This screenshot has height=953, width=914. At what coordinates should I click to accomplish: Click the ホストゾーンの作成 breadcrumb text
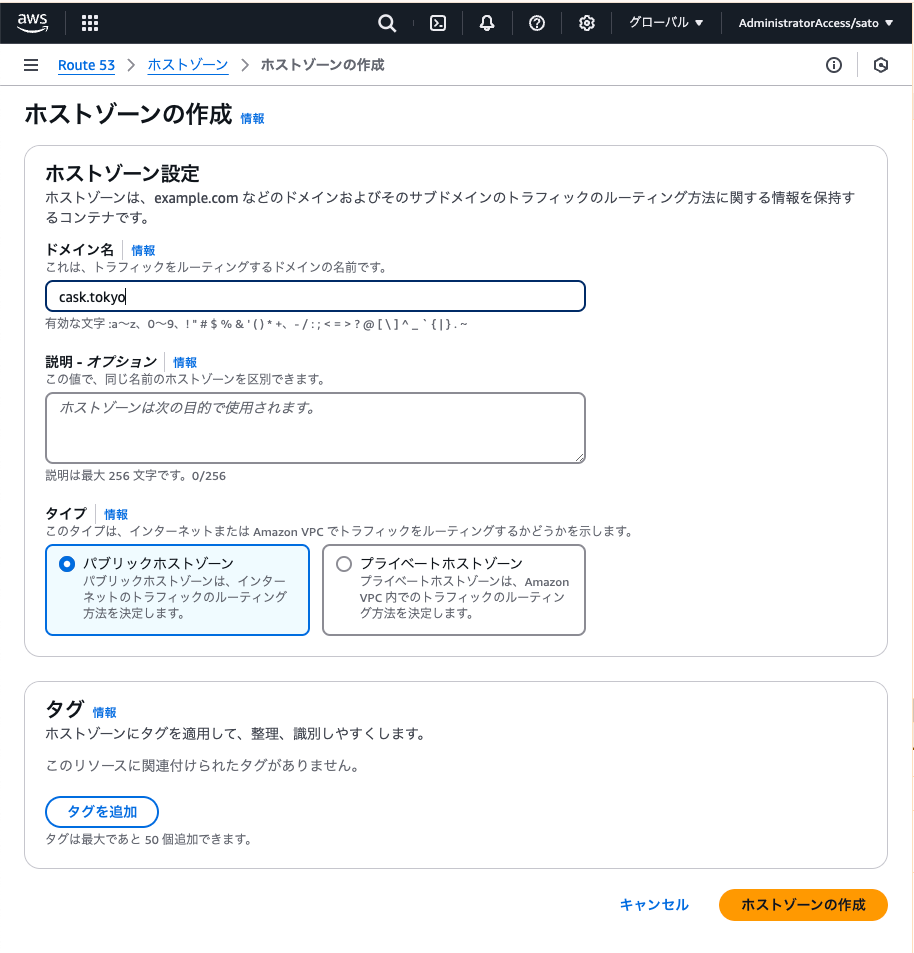coord(323,65)
